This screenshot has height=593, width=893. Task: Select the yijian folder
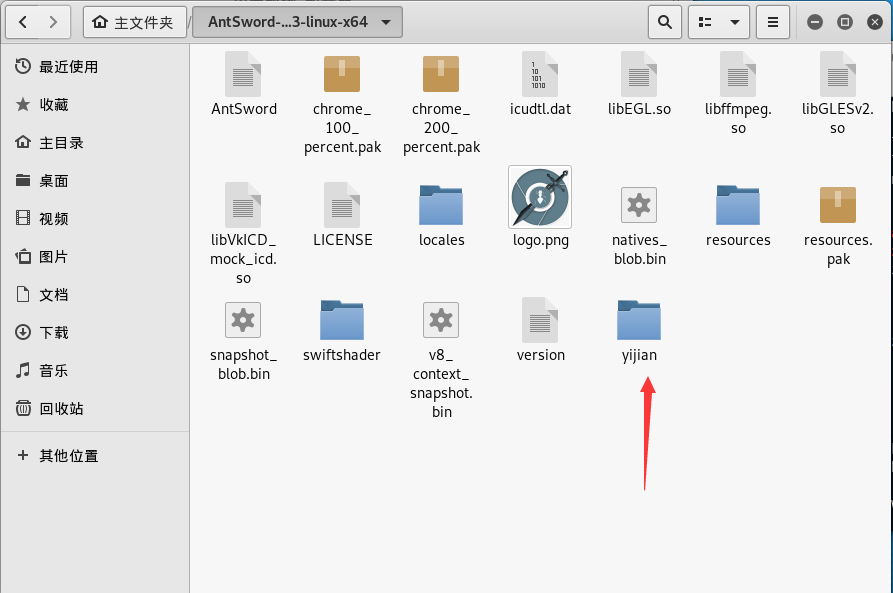click(x=639, y=330)
